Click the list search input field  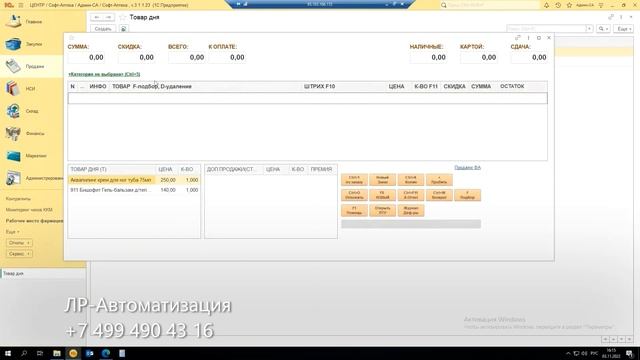tap(547, 29)
